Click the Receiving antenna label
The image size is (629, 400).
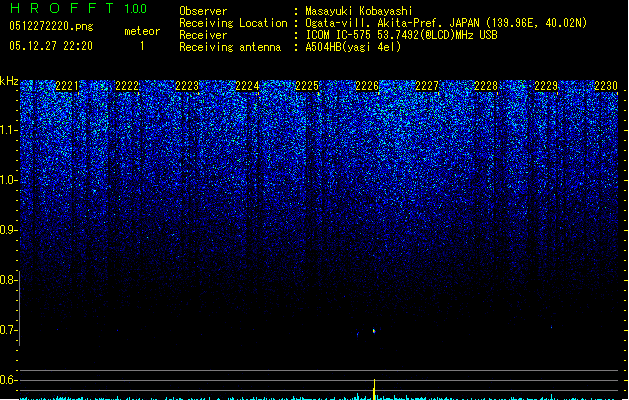point(230,47)
